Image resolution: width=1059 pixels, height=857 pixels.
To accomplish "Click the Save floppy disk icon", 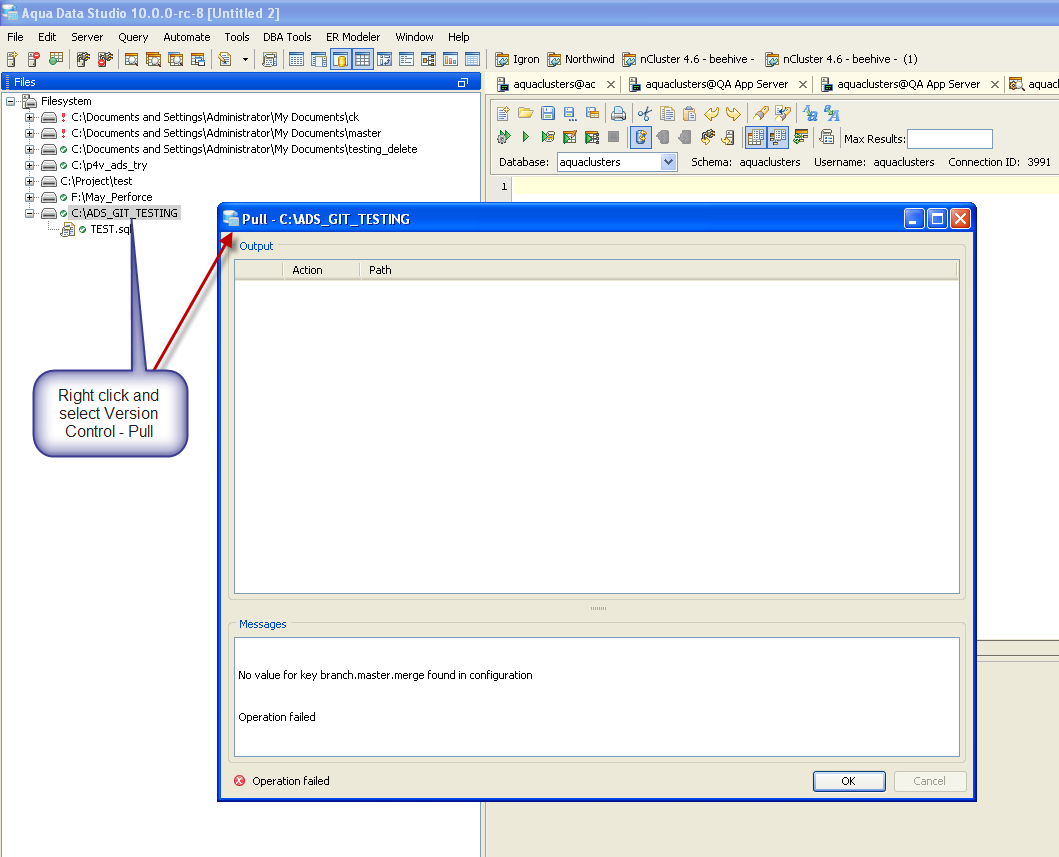I will point(548,113).
